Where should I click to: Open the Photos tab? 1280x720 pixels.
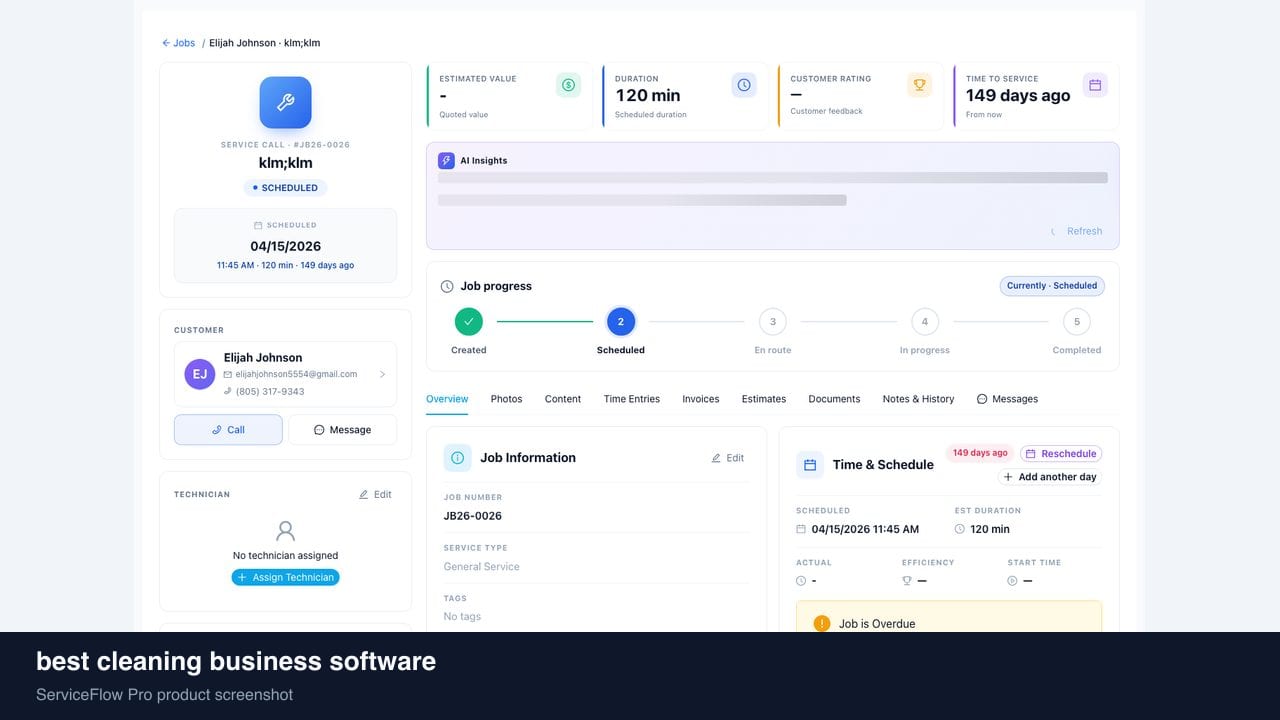click(x=506, y=399)
